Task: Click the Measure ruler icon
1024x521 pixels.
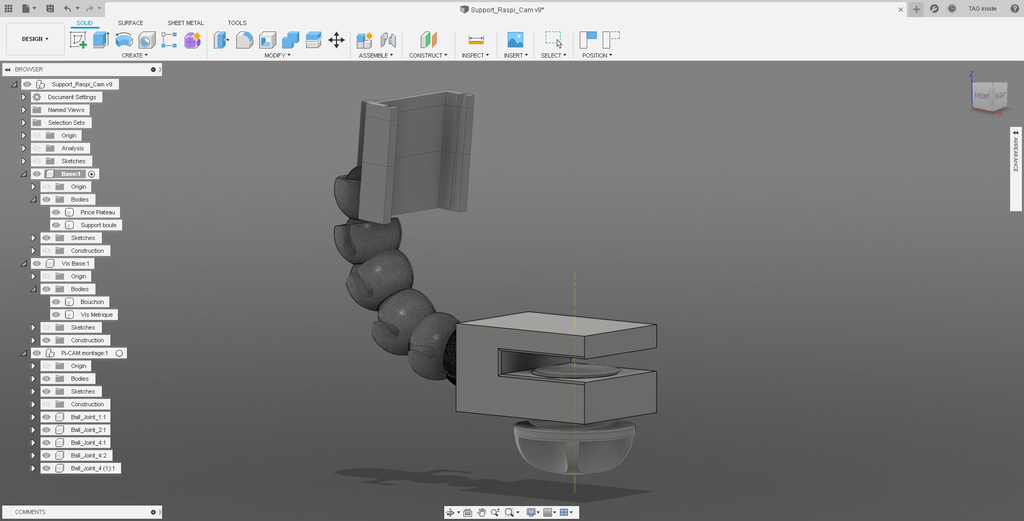Action: tap(476, 40)
